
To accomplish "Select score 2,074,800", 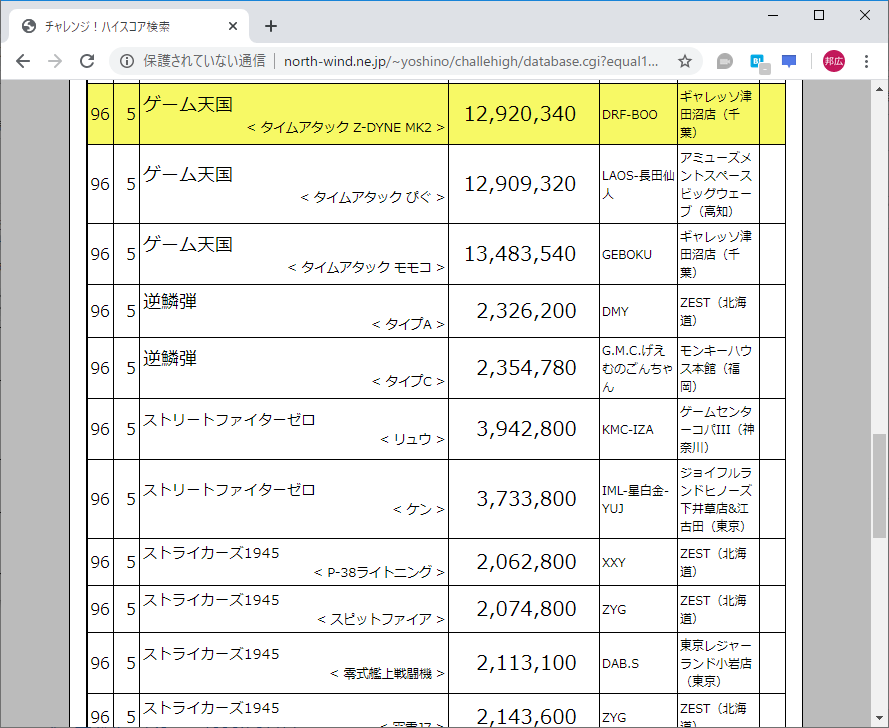I will (526, 609).
